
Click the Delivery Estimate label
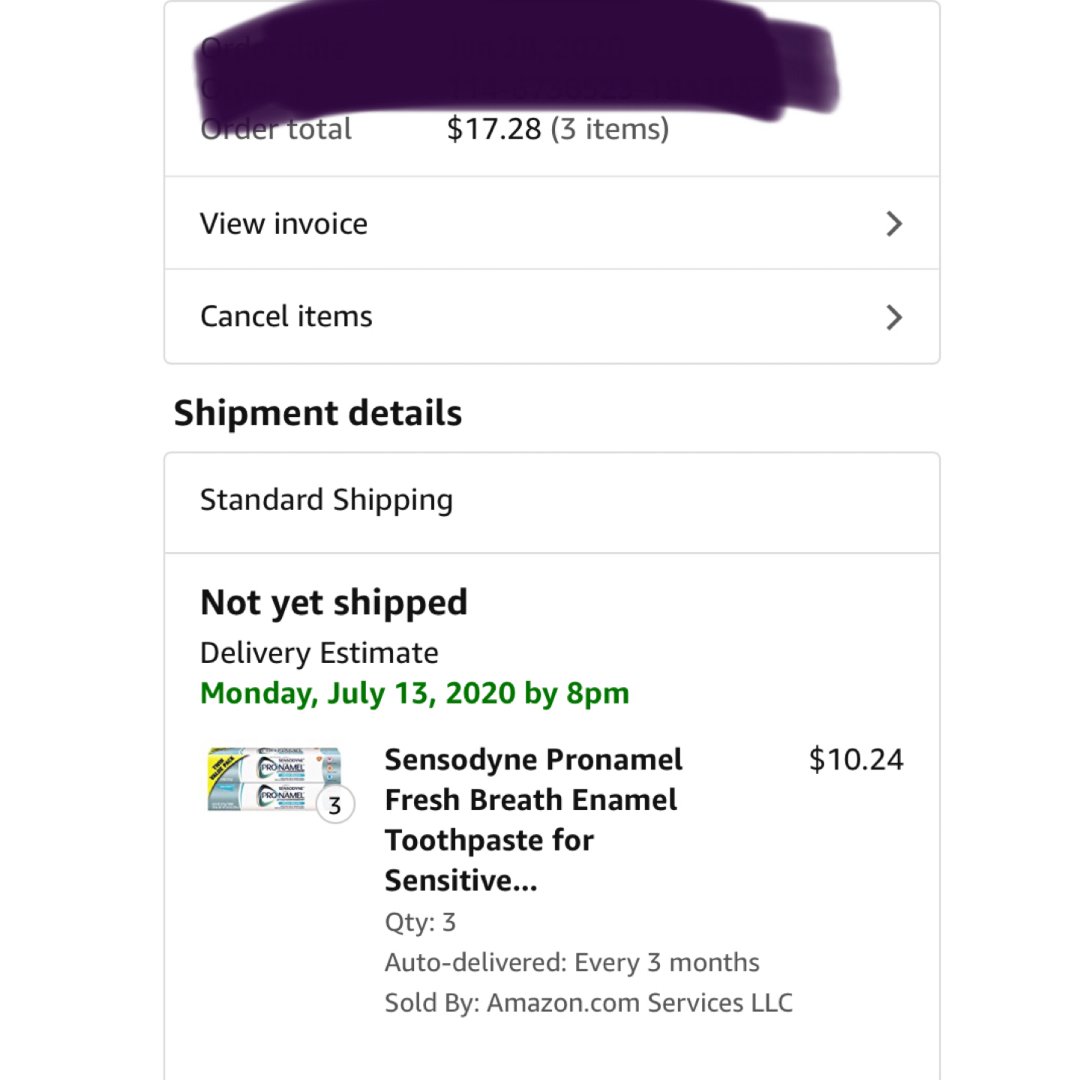point(319,653)
